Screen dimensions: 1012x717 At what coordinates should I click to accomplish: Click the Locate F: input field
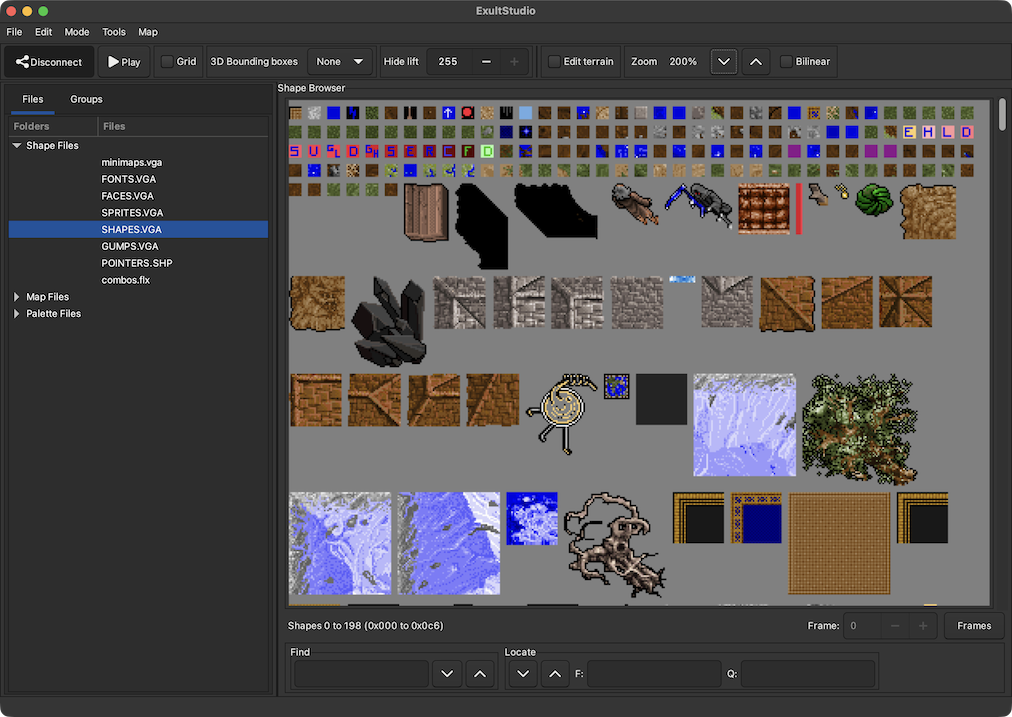(654, 674)
